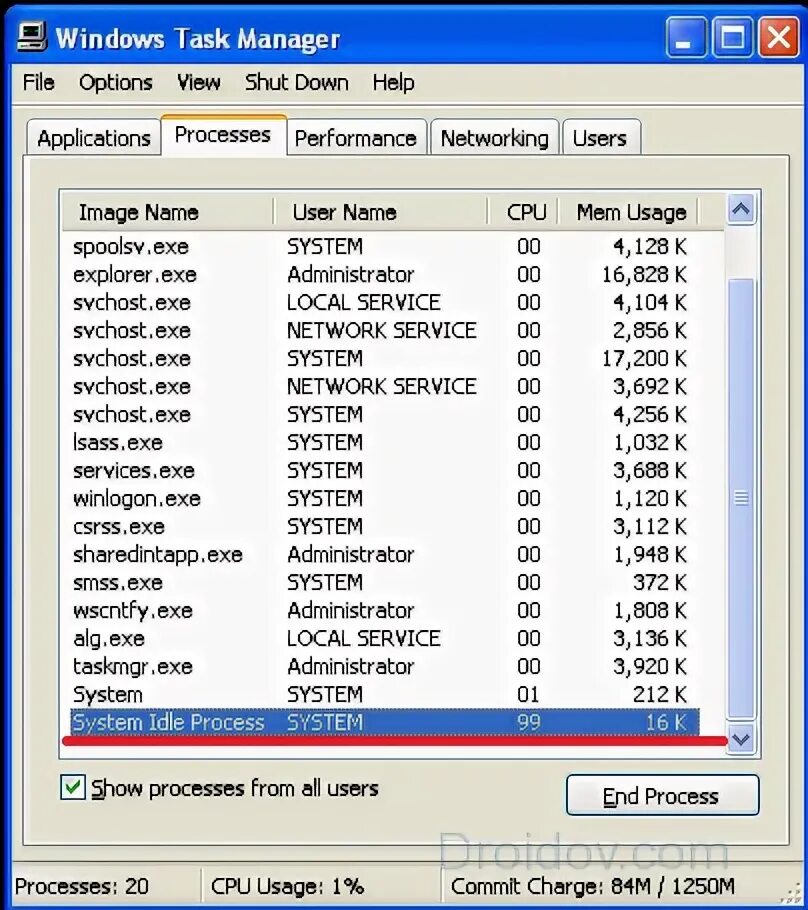Select the explorer.exe process
Image resolution: width=808 pixels, height=910 pixels.
click(x=380, y=275)
